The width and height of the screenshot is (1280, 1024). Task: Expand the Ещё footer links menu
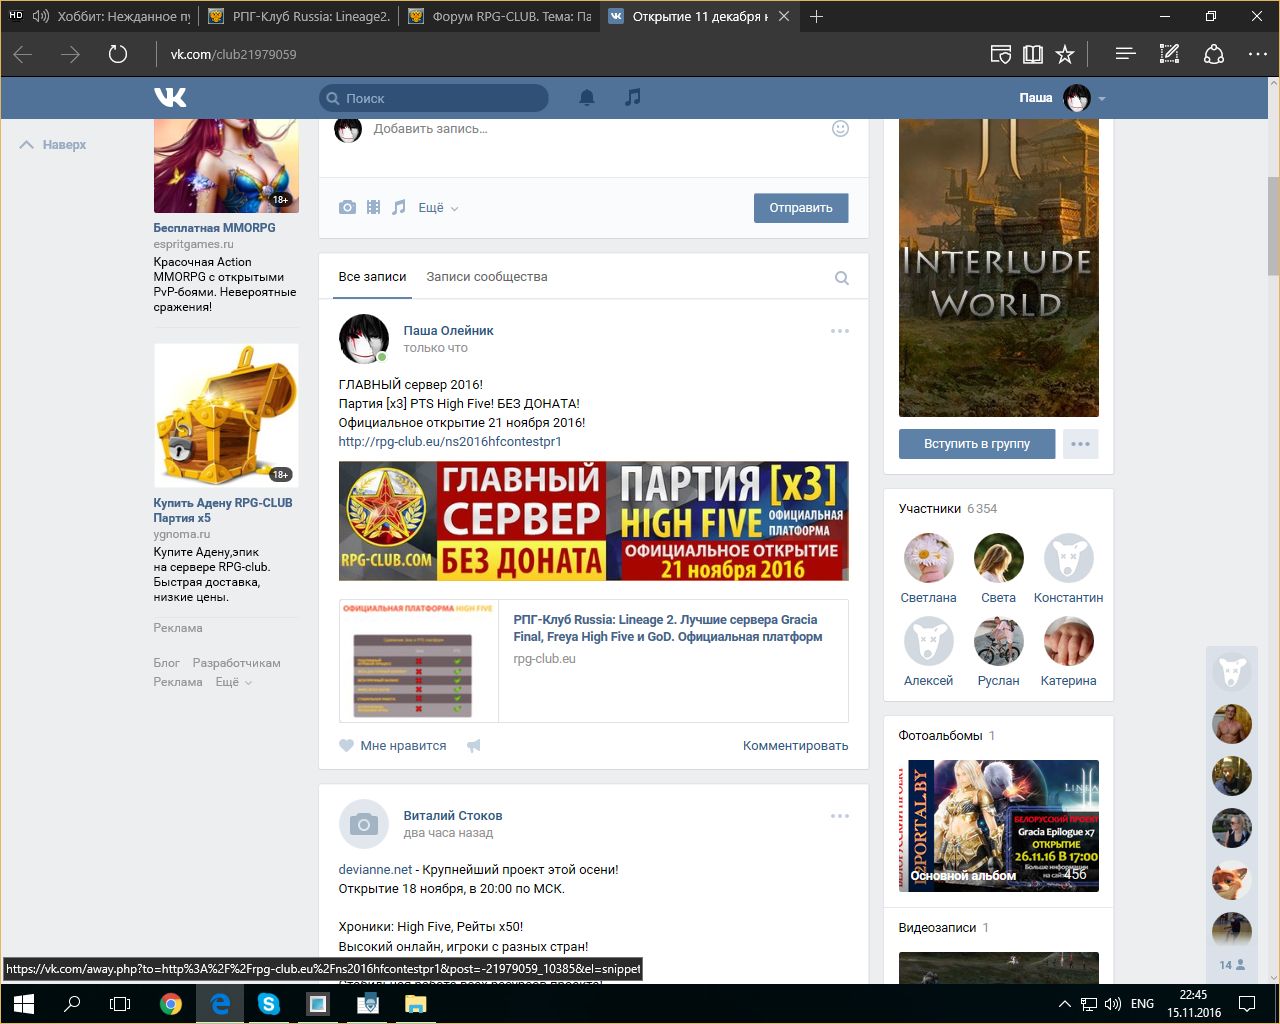pos(234,682)
